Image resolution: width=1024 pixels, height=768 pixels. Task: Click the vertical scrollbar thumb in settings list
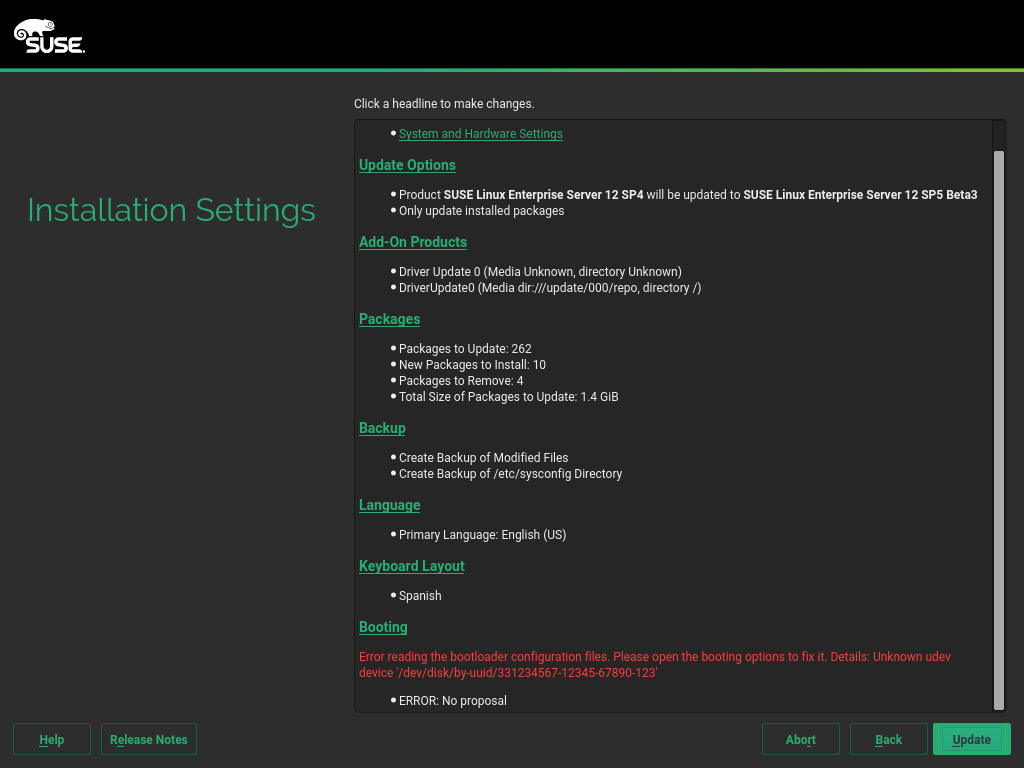(998, 430)
